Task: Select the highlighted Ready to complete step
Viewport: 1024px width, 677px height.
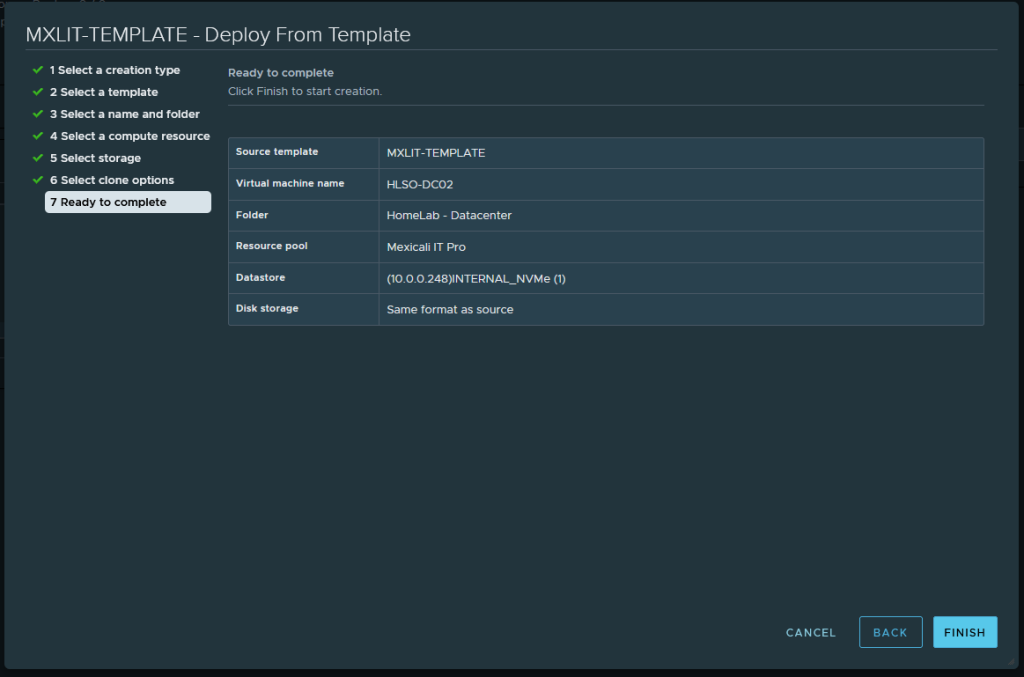Action: pos(127,202)
